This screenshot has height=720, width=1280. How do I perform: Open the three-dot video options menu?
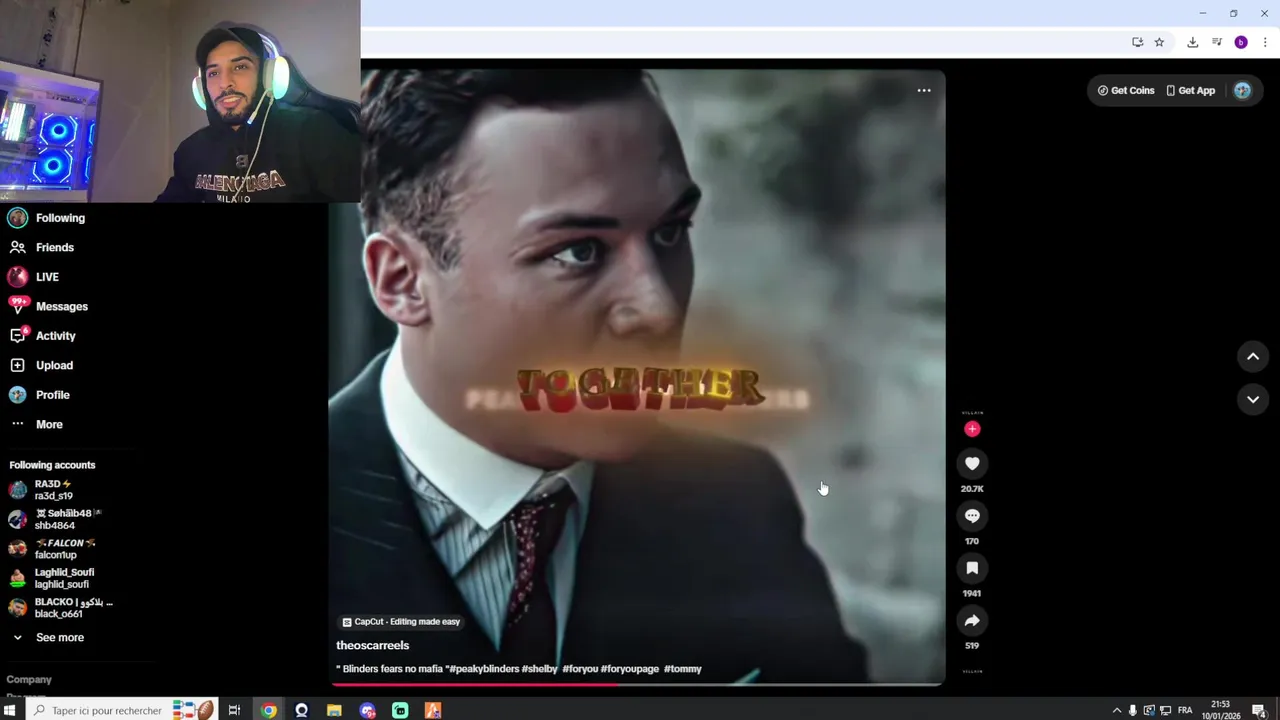pos(924,91)
